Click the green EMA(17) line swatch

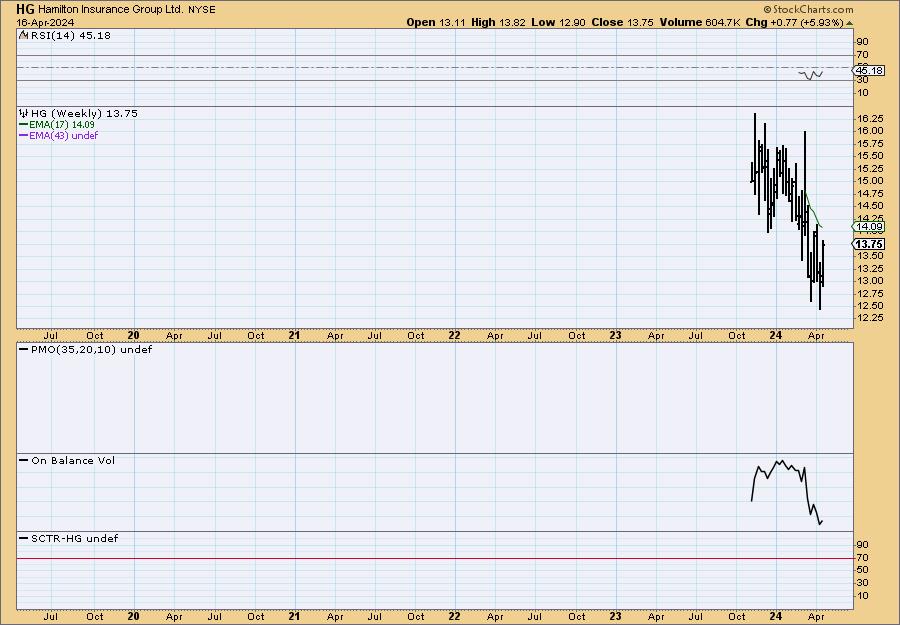[x=24, y=125]
